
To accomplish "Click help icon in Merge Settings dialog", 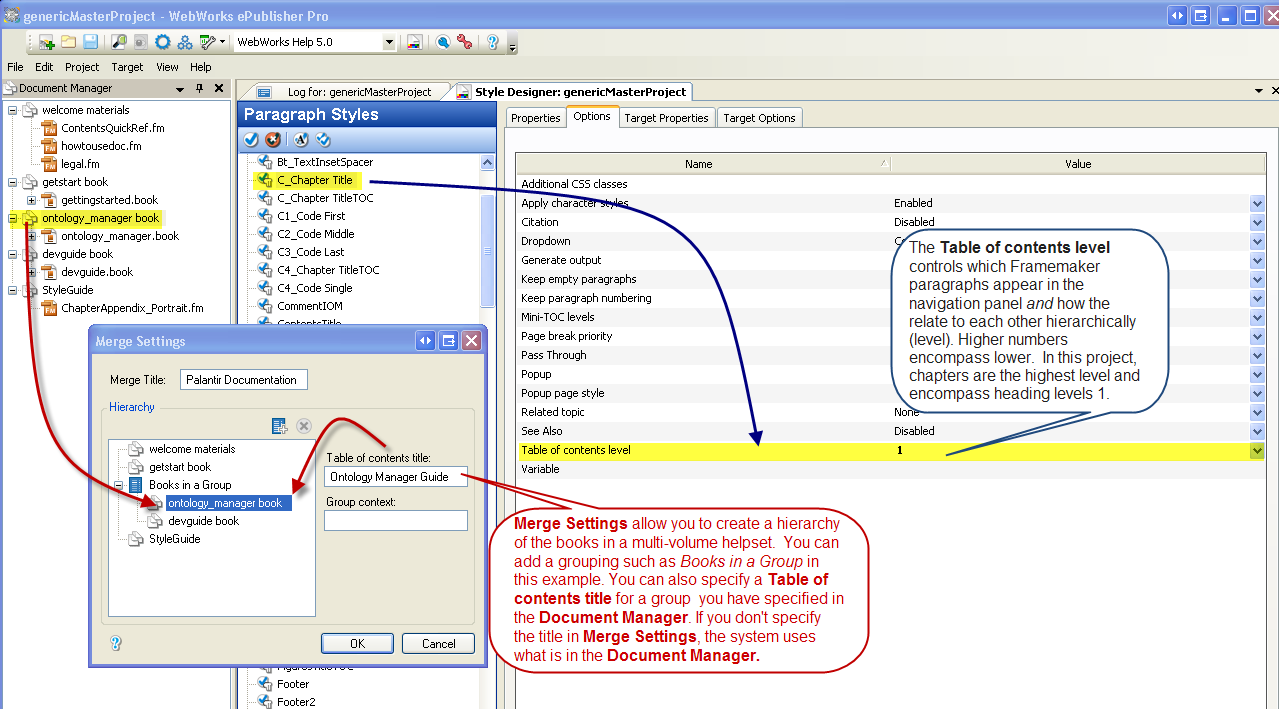I will click(x=116, y=643).
